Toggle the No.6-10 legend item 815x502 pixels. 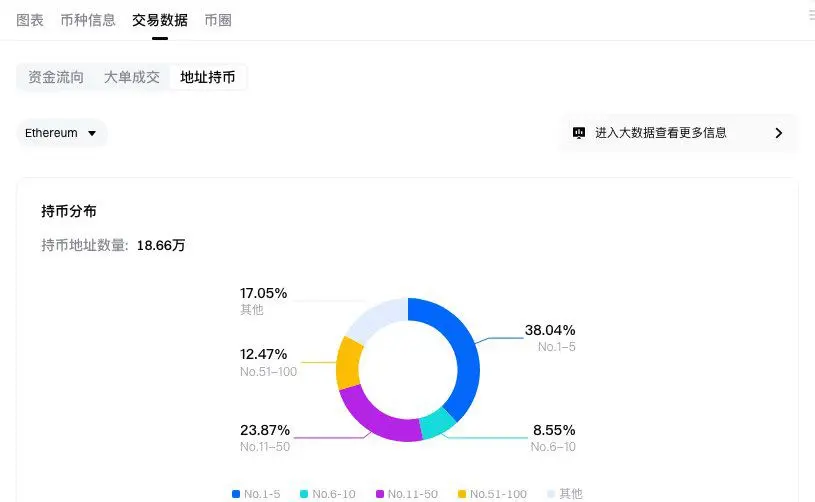coord(327,494)
